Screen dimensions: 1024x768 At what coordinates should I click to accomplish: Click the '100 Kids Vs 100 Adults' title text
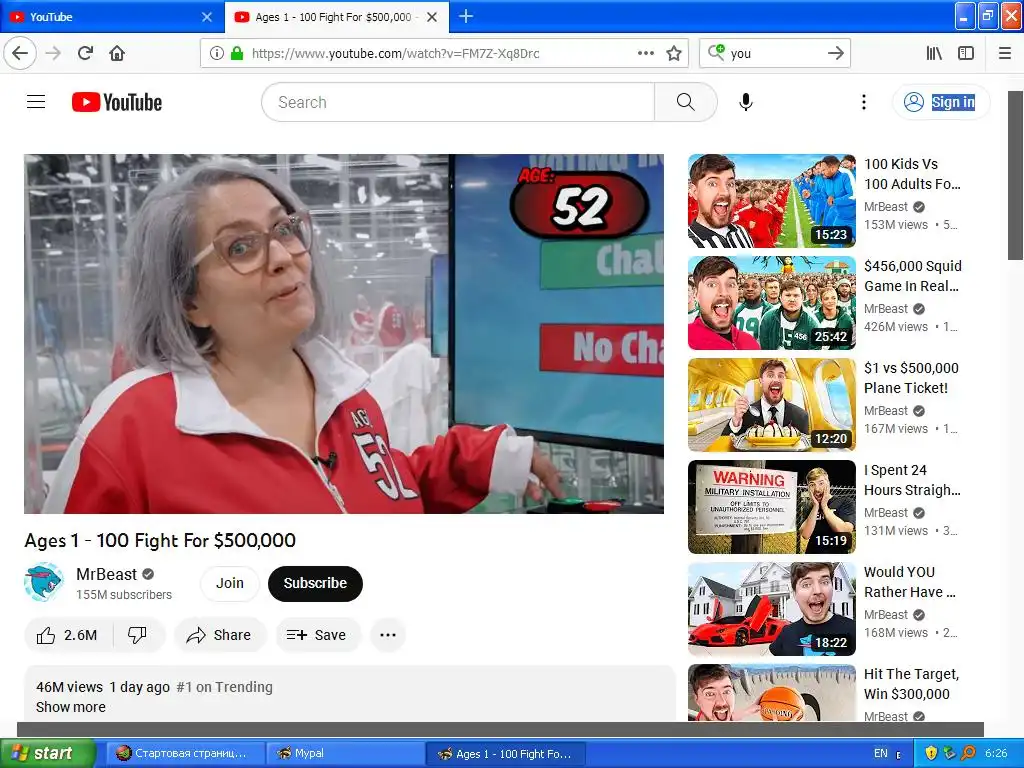pos(912,174)
